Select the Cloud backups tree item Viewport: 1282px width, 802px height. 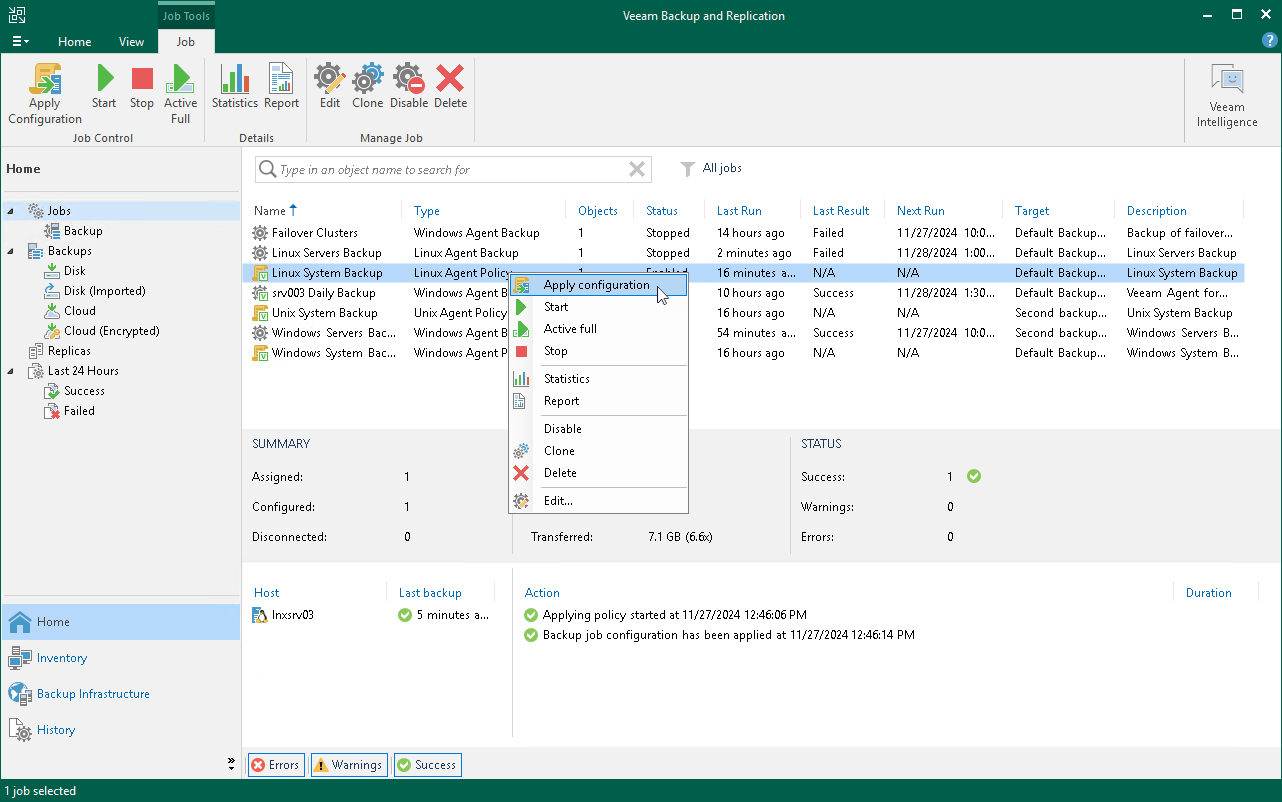pyautogui.click(x=80, y=311)
